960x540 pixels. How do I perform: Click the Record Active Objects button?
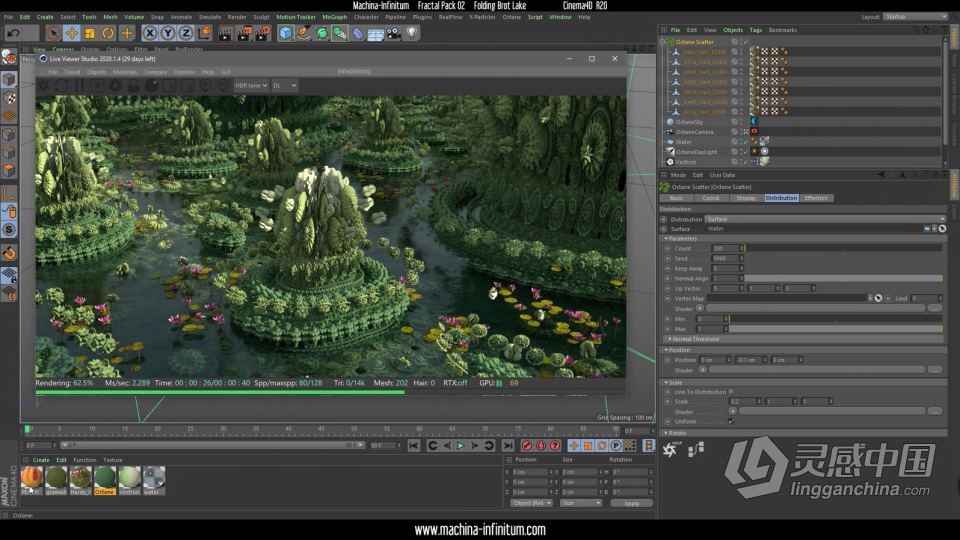(x=527, y=446)
